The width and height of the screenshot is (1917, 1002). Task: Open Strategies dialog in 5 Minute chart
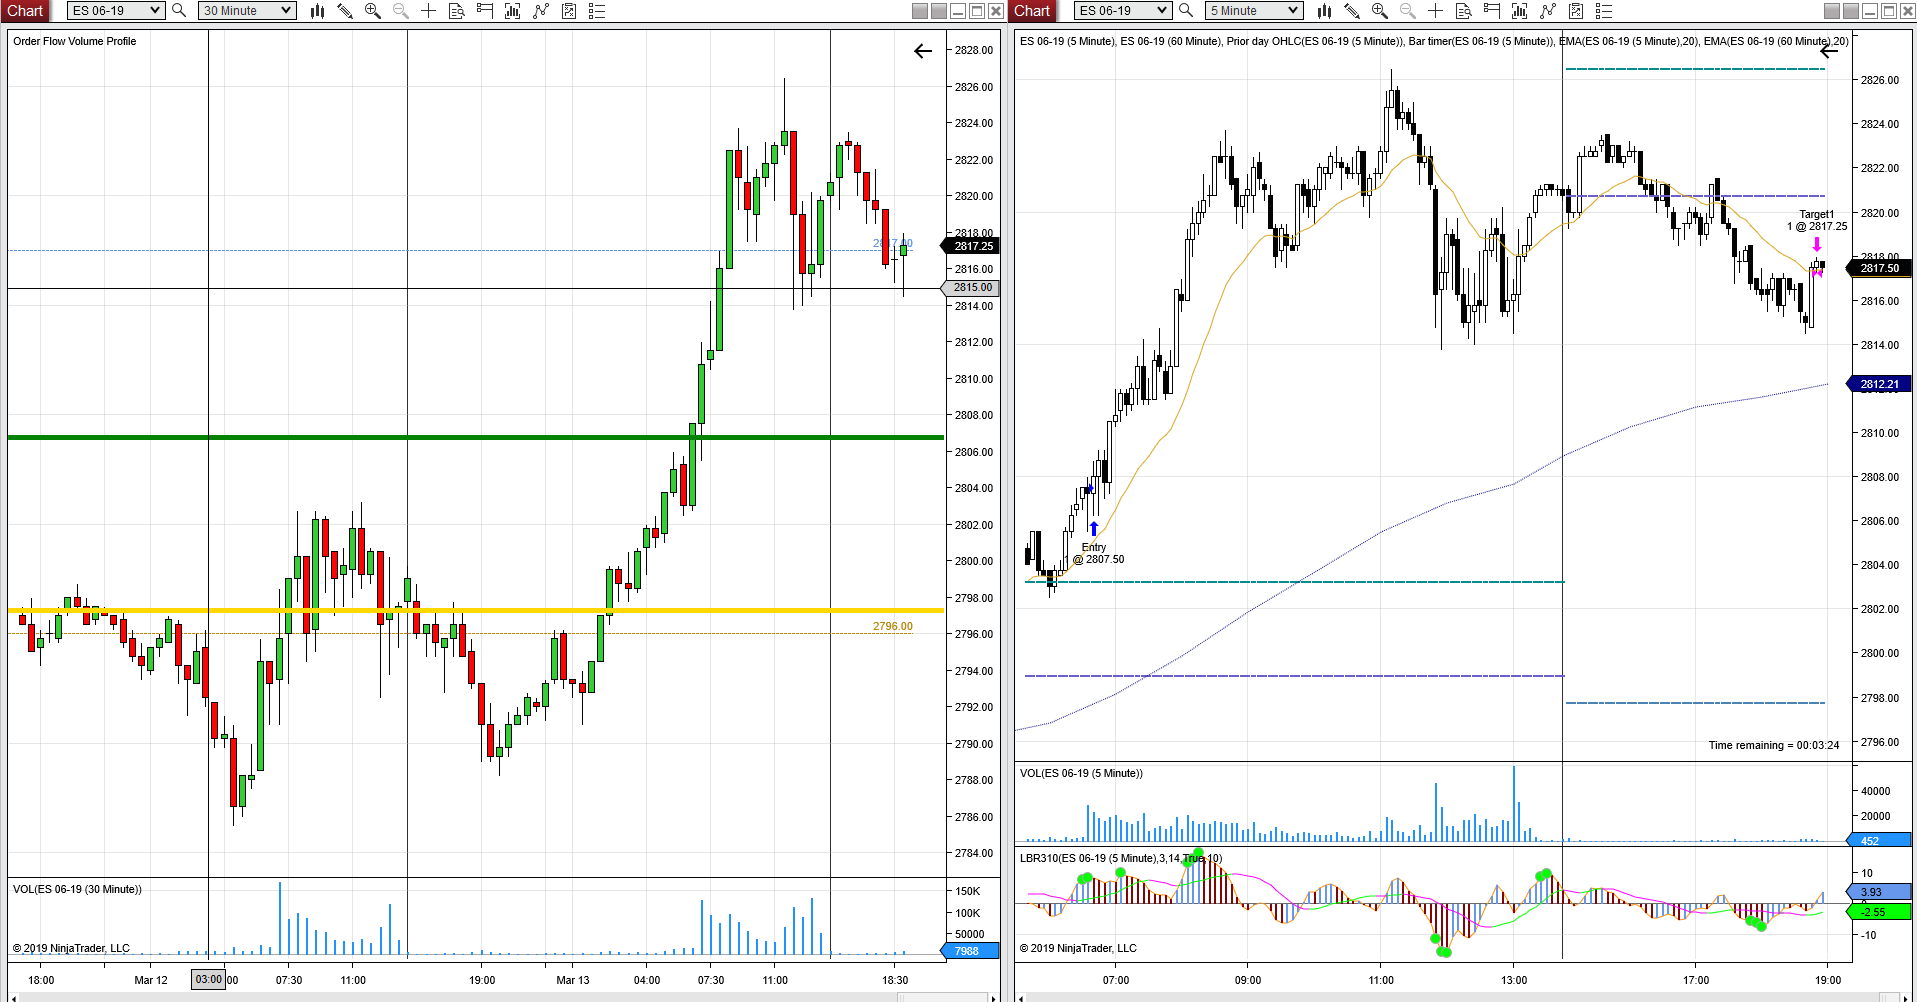point(1576,10)
